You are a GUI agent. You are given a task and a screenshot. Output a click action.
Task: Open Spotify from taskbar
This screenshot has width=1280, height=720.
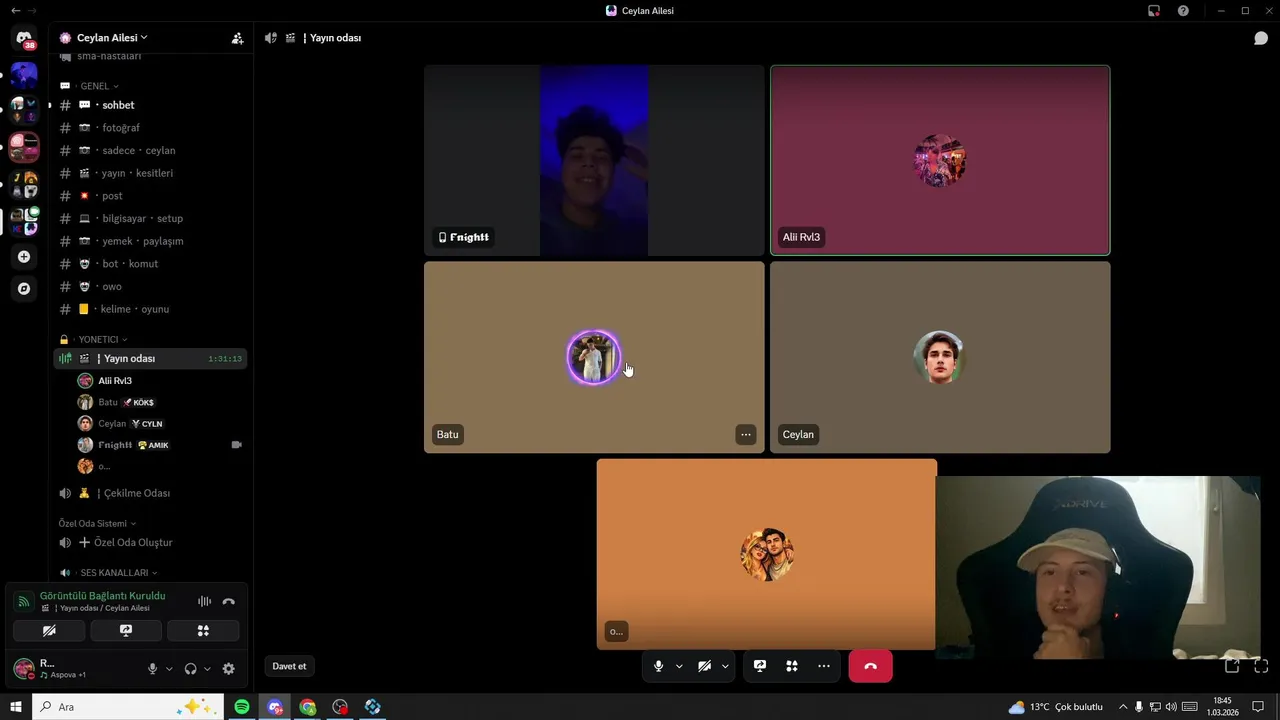pos(242,707)
